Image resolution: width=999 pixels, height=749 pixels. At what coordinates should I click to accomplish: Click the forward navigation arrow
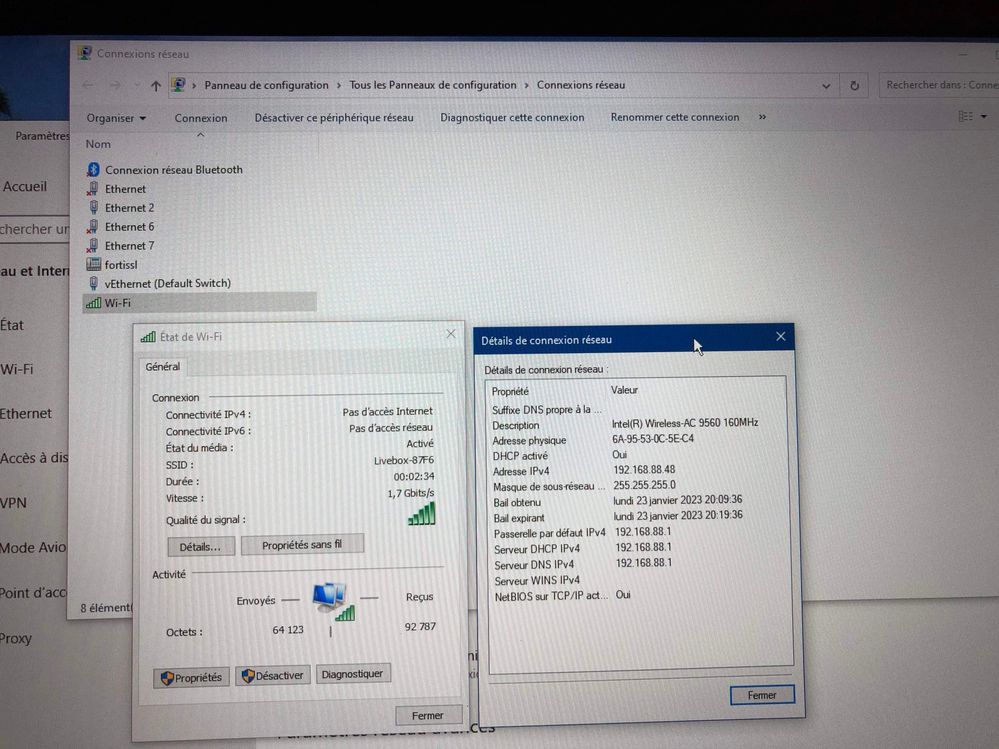[x=115, y=85]
